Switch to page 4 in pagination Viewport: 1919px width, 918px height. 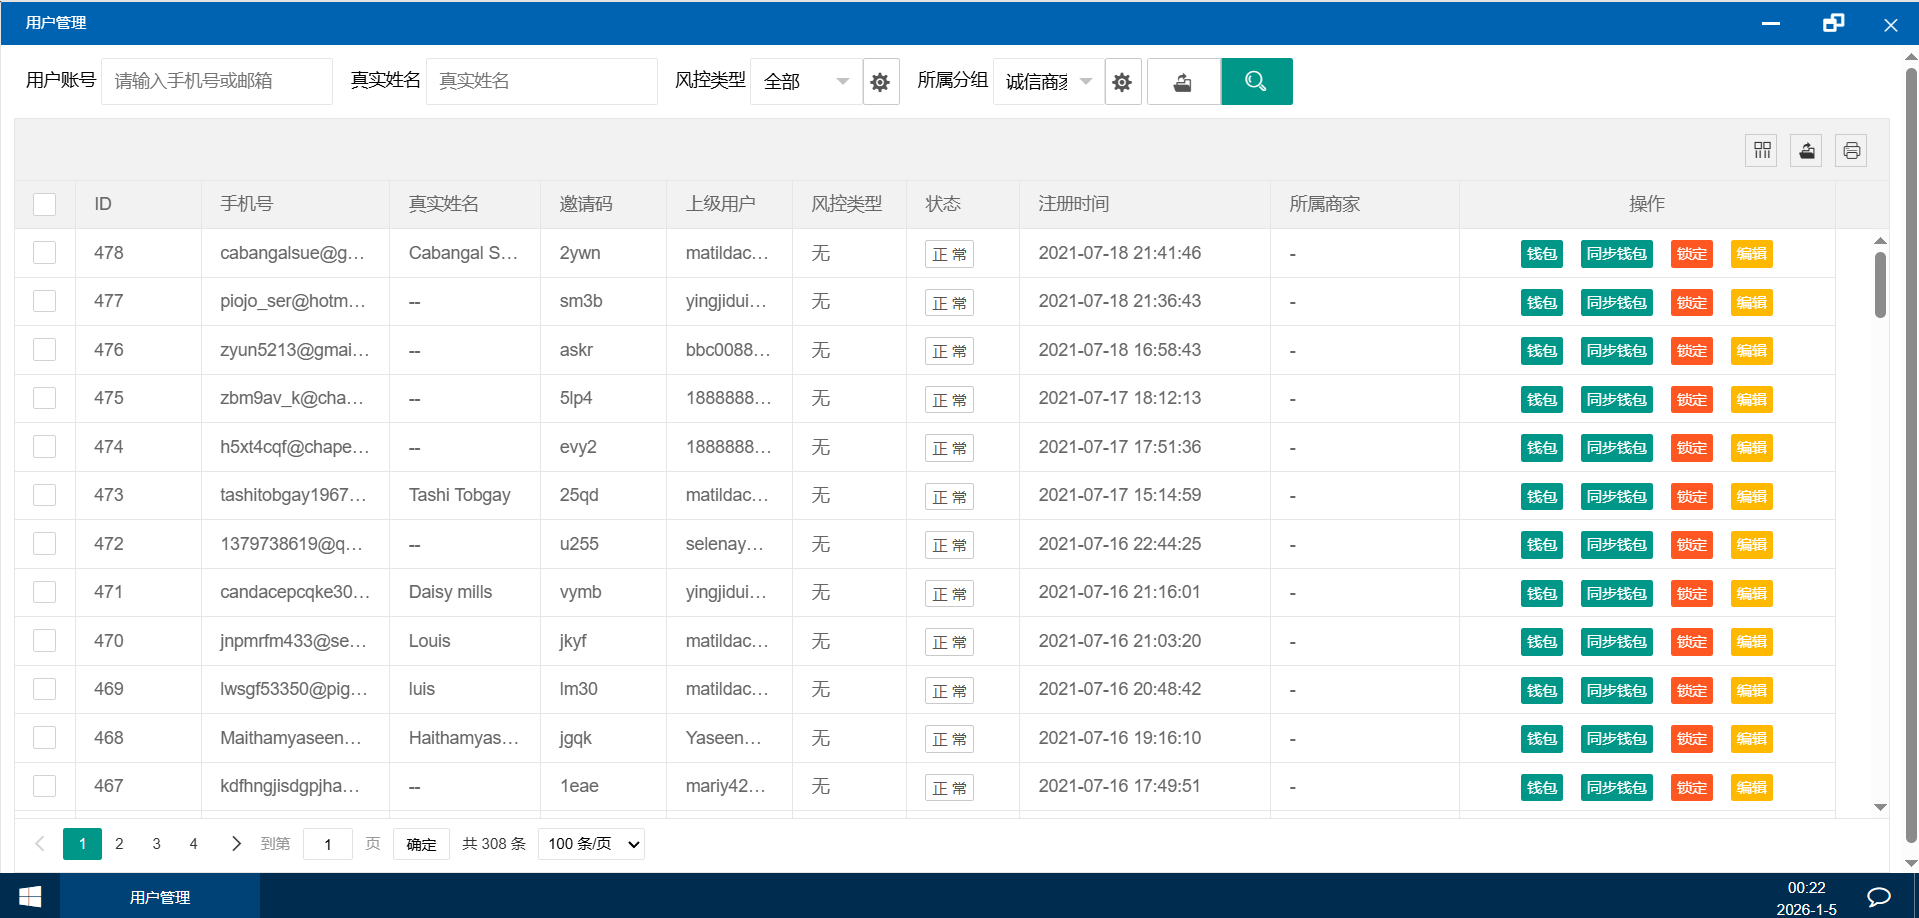(193, 844)
